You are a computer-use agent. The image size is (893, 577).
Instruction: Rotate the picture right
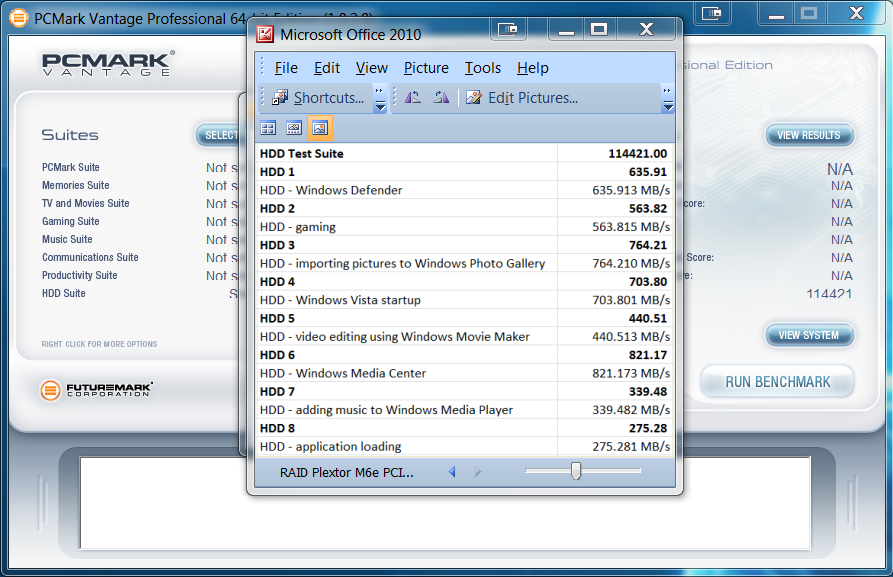440,98
